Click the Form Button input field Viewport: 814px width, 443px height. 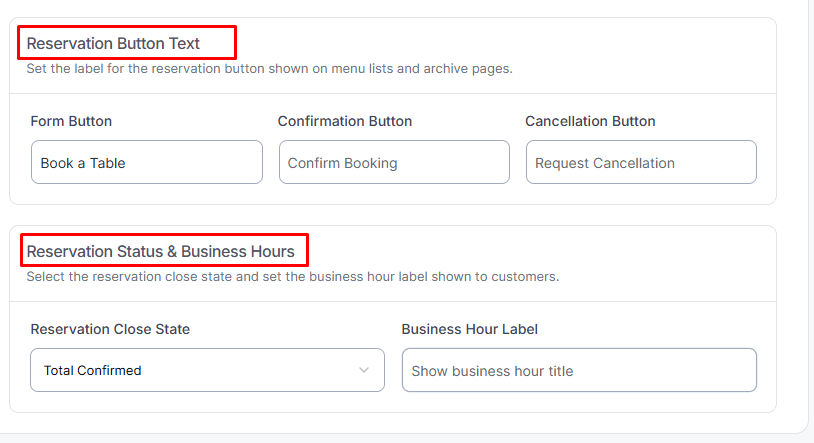tap(146, 162)
